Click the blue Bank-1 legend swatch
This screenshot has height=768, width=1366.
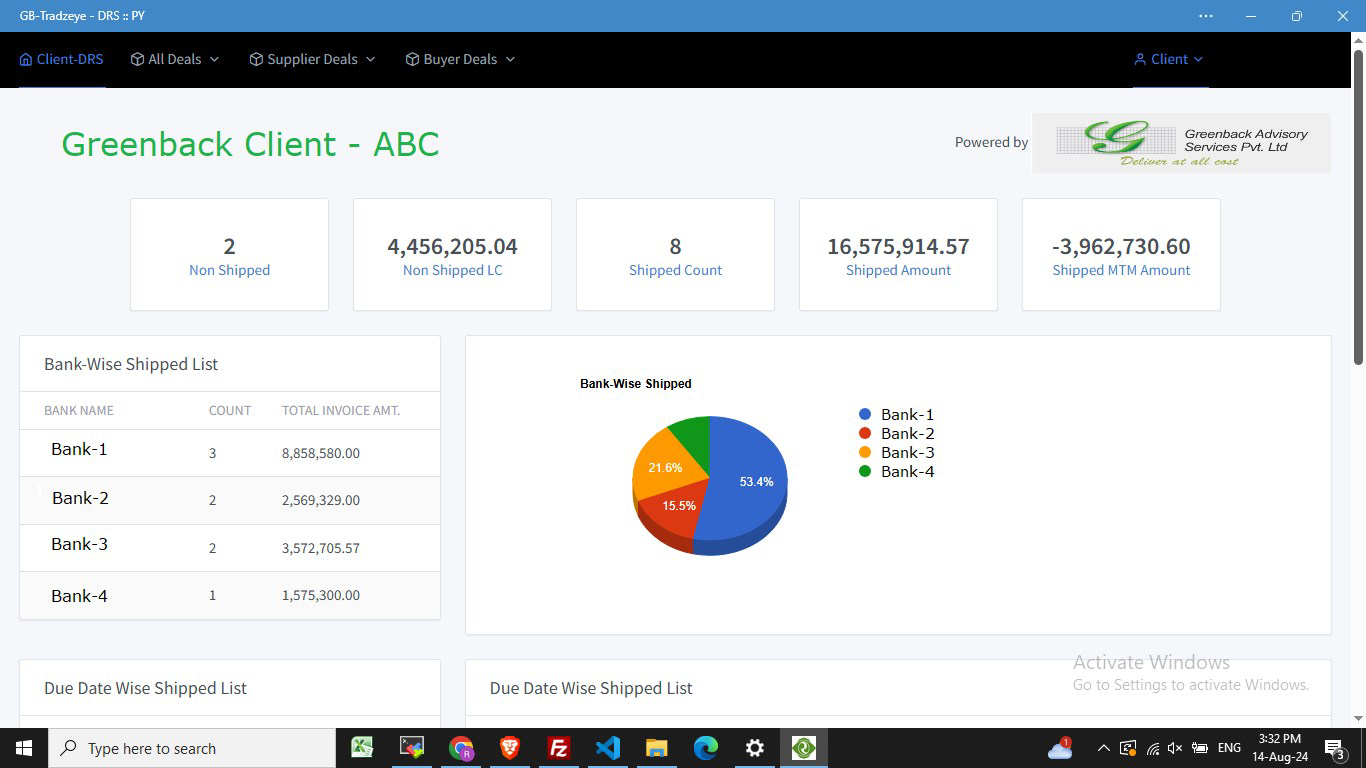(x=865, y=414)
